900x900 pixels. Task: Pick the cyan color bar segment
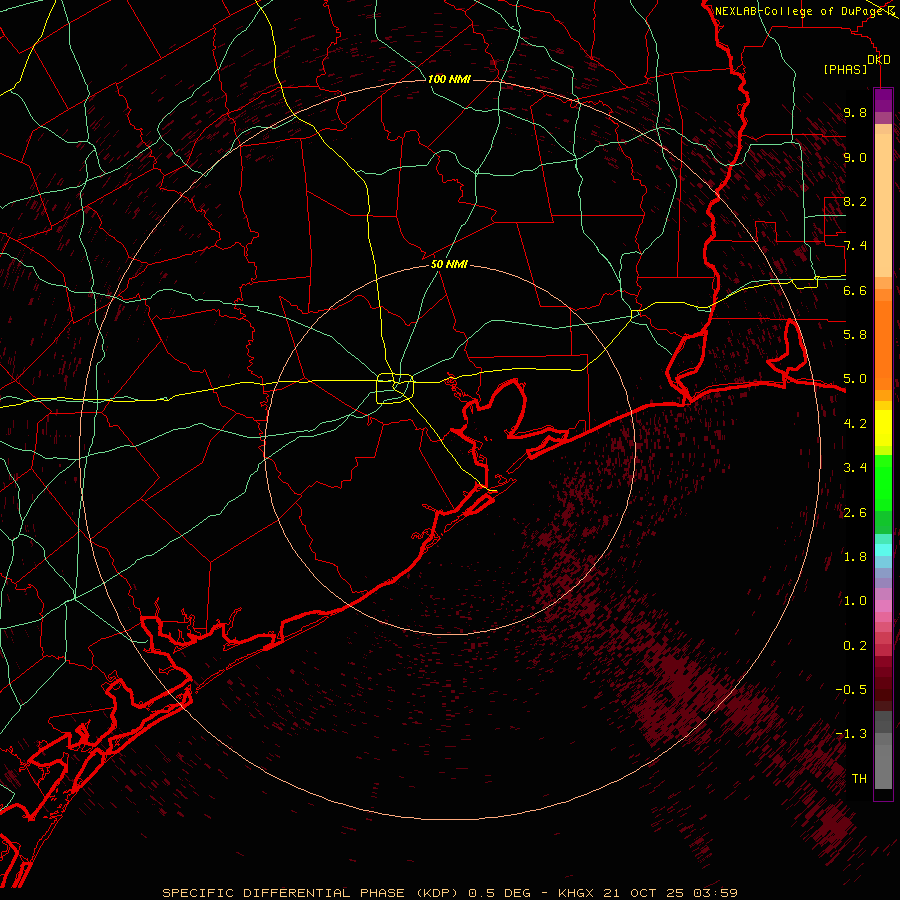[x=883, y=550]
